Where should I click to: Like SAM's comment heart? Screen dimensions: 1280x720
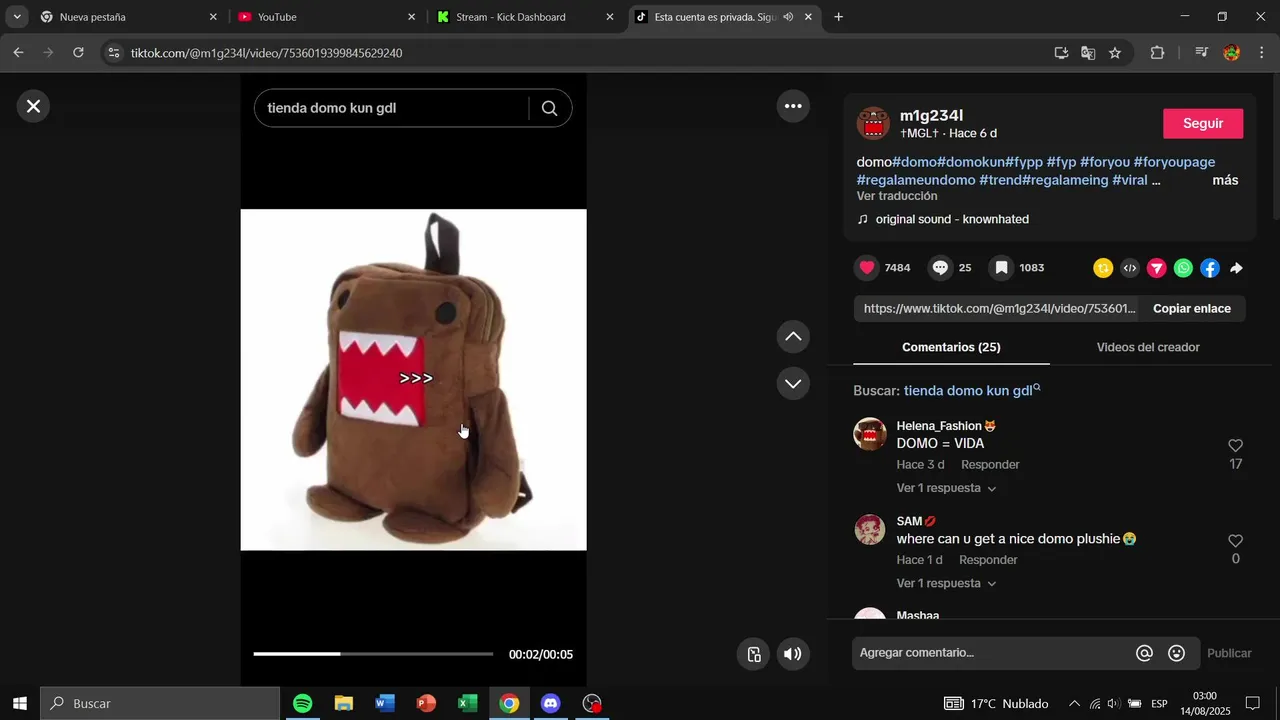point(1236,541)
